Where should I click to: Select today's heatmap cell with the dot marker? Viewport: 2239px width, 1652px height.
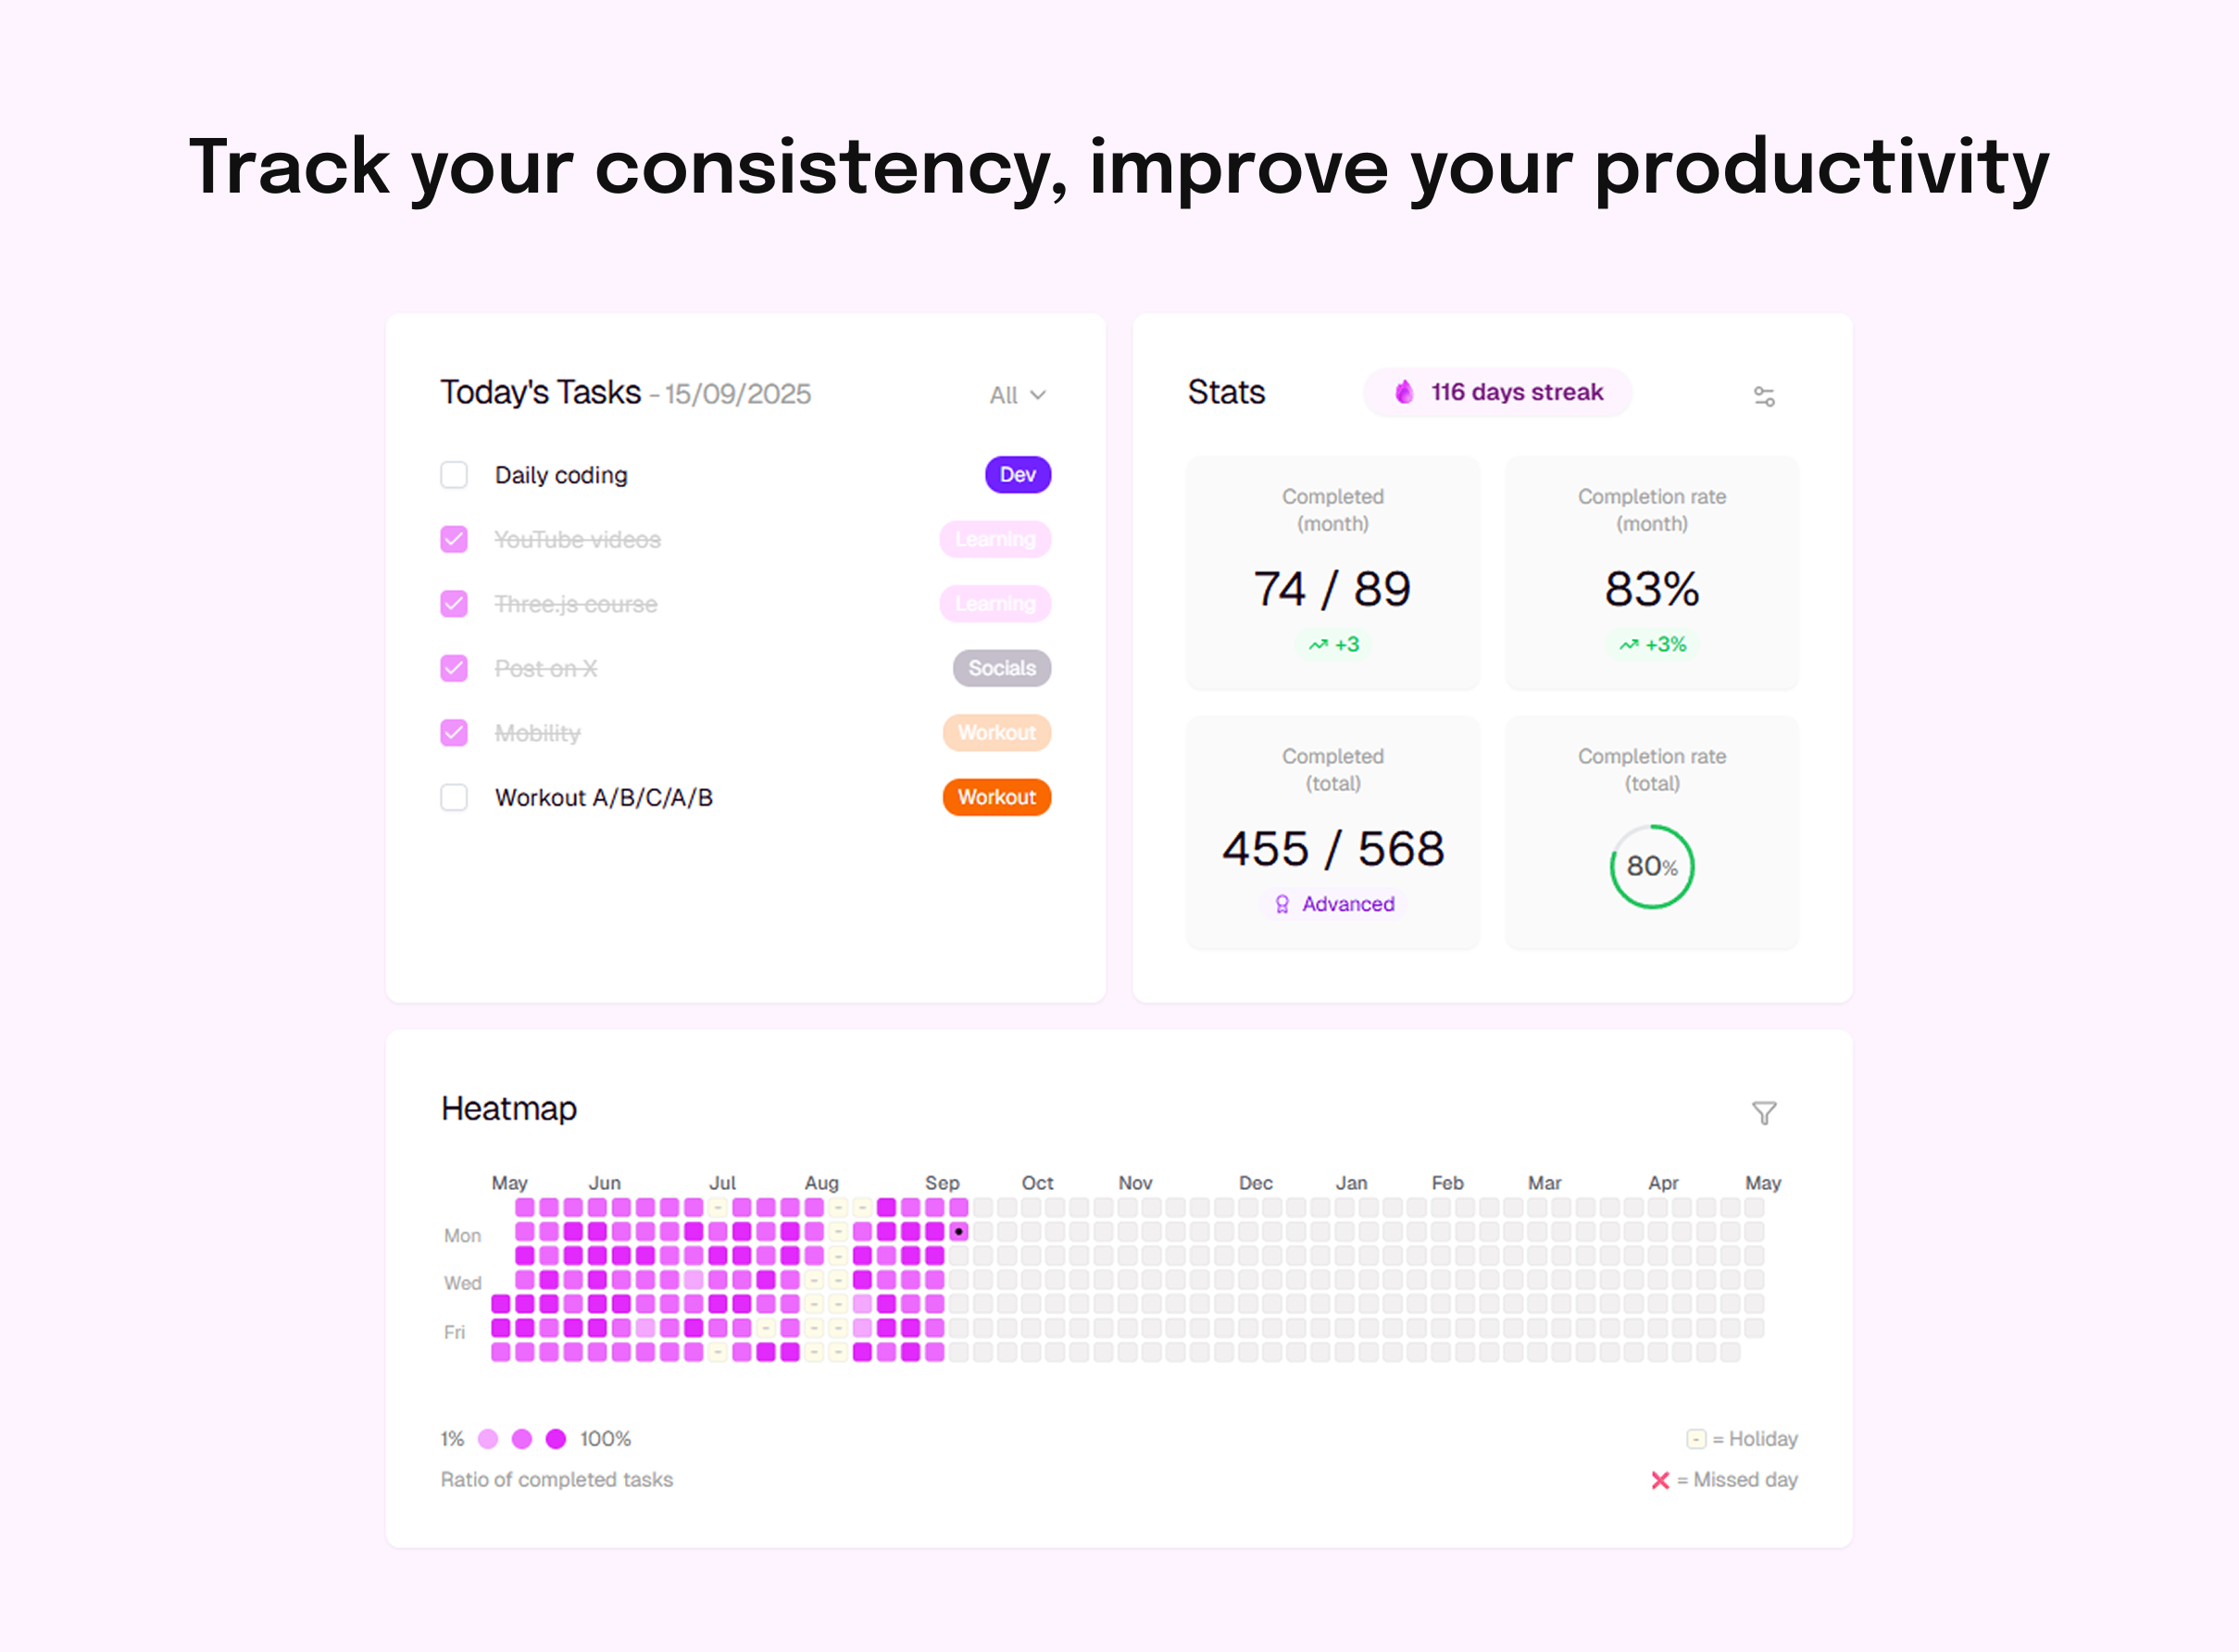point(958,1232)
